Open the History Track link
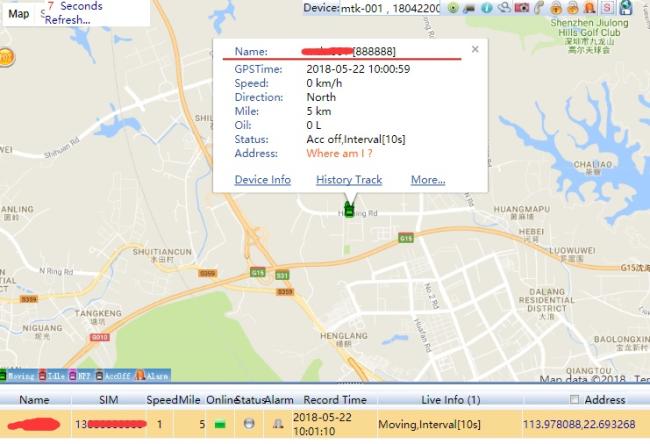This screenshot has height=444, width=650. [349, 180]
